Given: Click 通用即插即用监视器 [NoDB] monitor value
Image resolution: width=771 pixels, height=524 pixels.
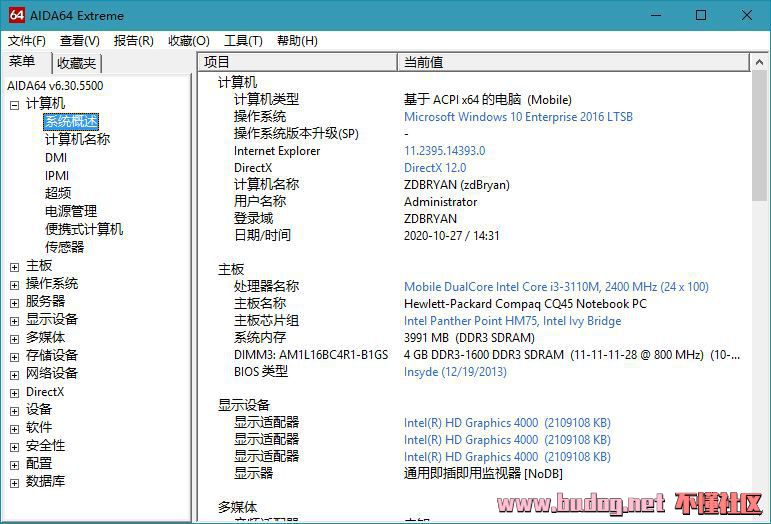Looking at the screenshot, I should pyautogui.click(x=483, y=473).
